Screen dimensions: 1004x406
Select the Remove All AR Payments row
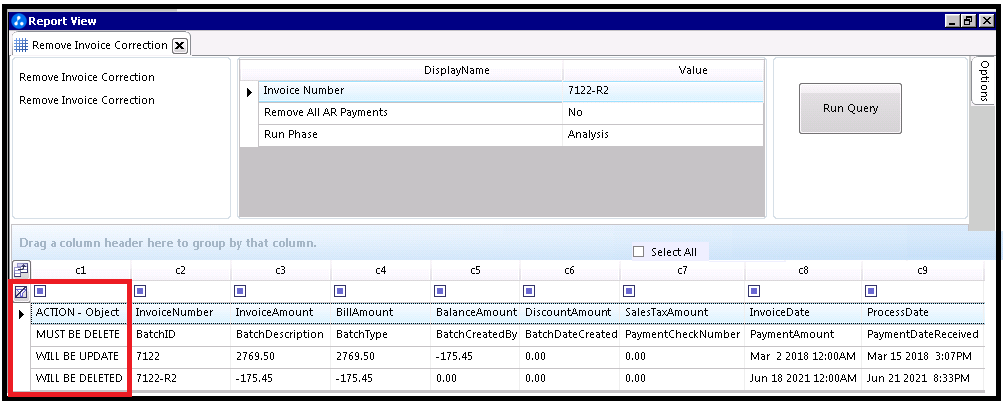click(x=511, y=113)
